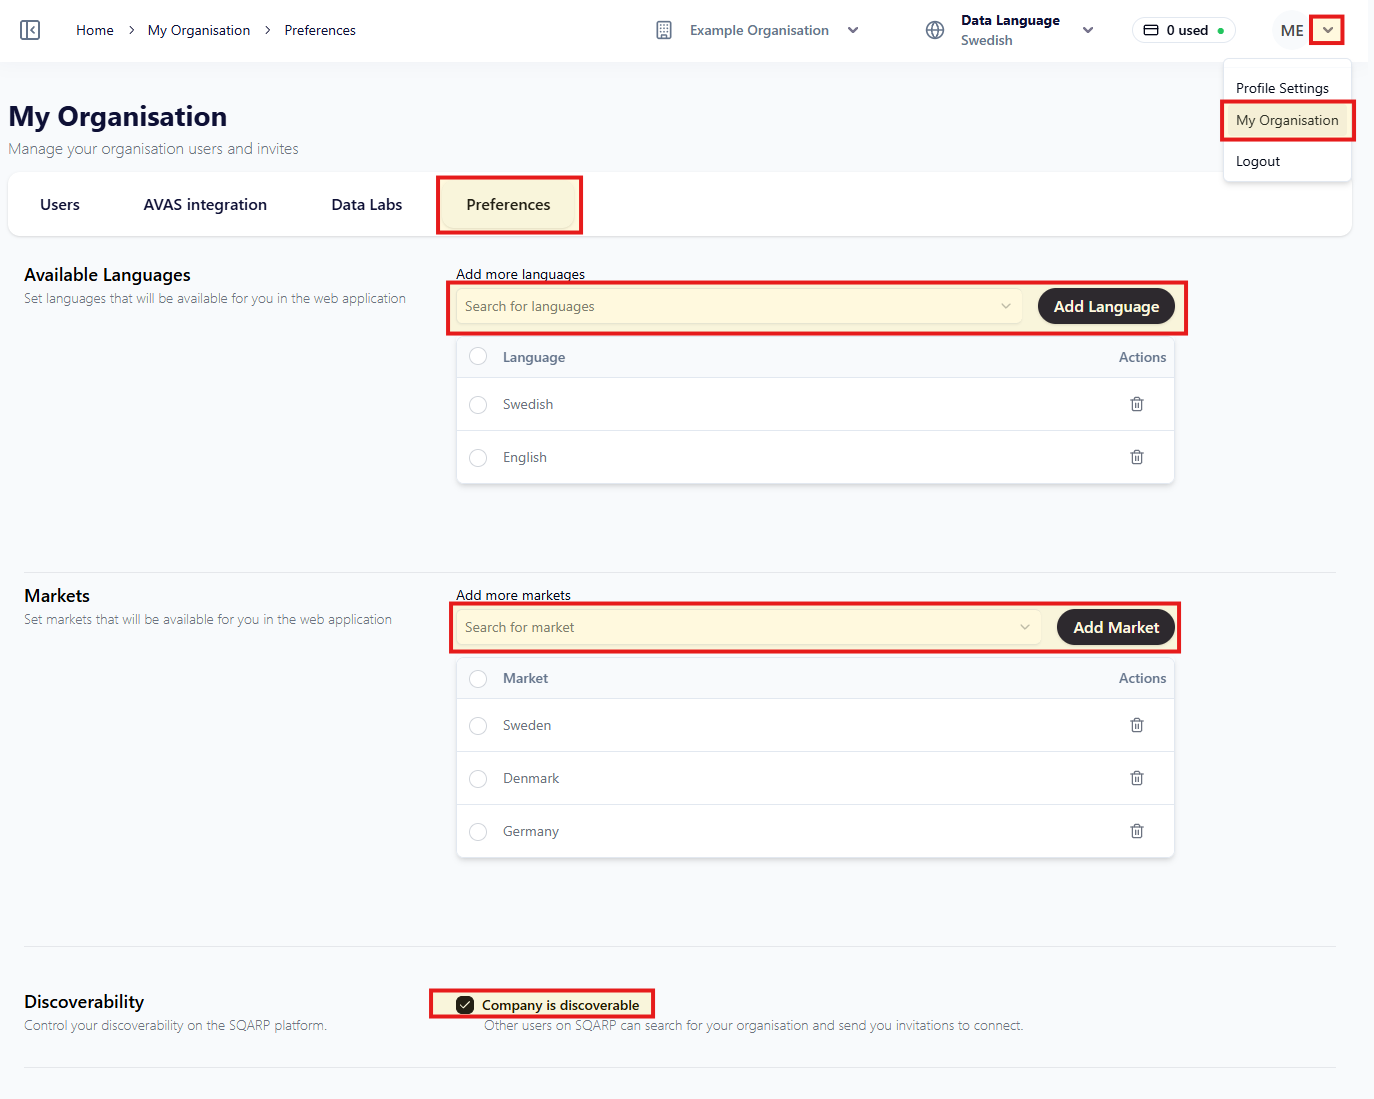
Task: Remove Germany market with trash icon
Action: coord(1136,831)
